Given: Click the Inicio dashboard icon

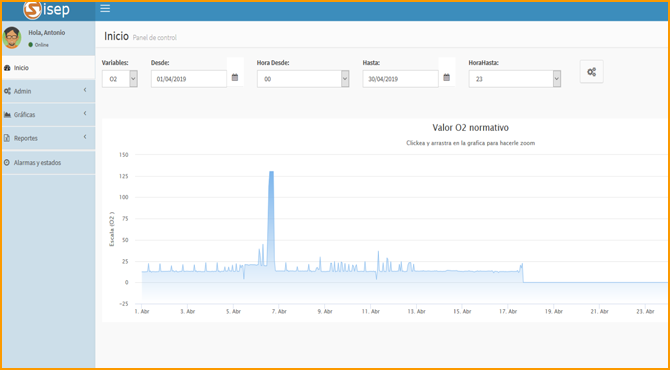Looking at the screenshot, I should click(x=7, y=68).
